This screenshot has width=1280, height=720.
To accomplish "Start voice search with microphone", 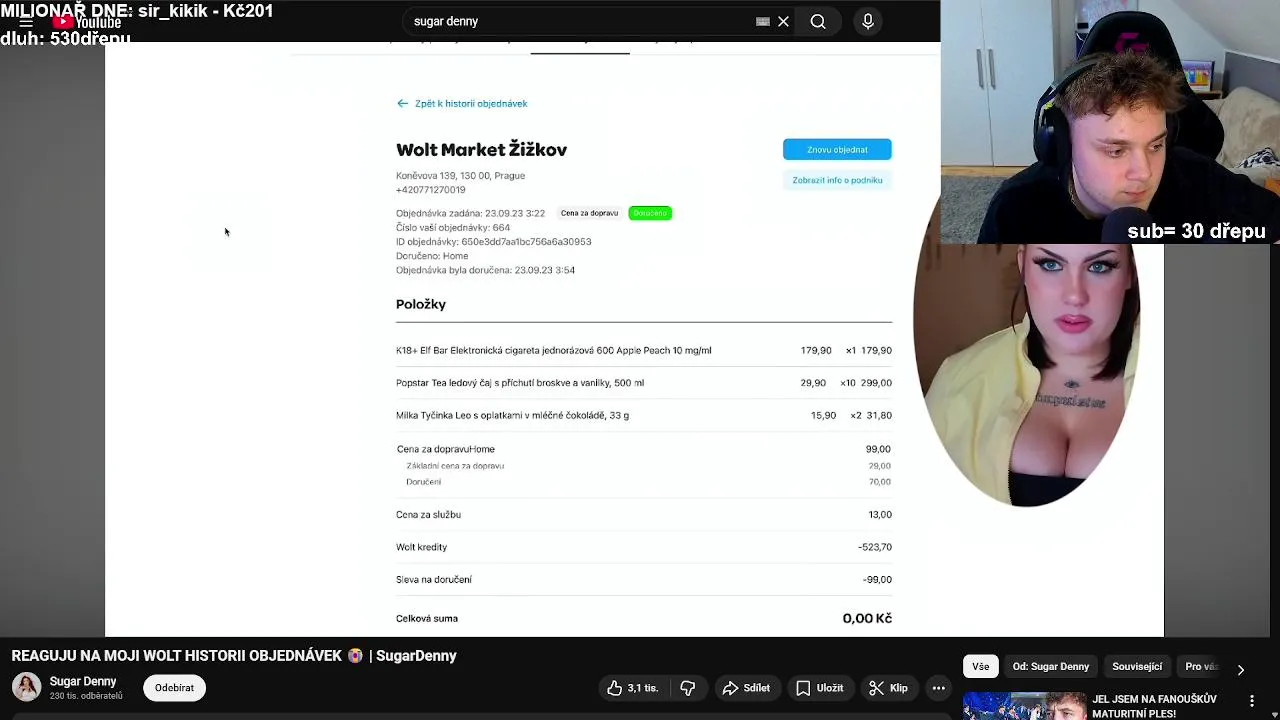I will click(868, 21).
